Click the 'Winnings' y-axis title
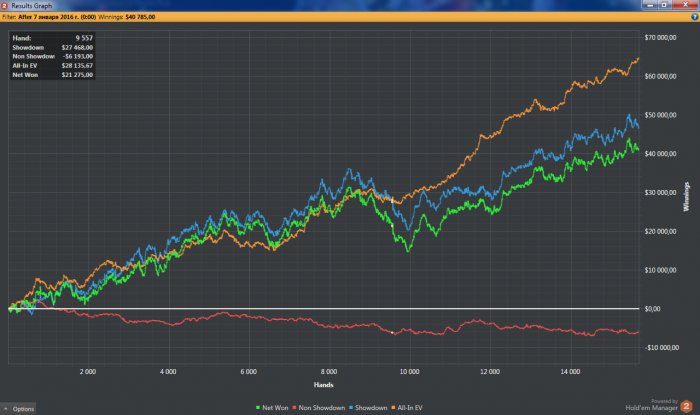The width and height of the screenshot is (700, 415). click(686, 196)
